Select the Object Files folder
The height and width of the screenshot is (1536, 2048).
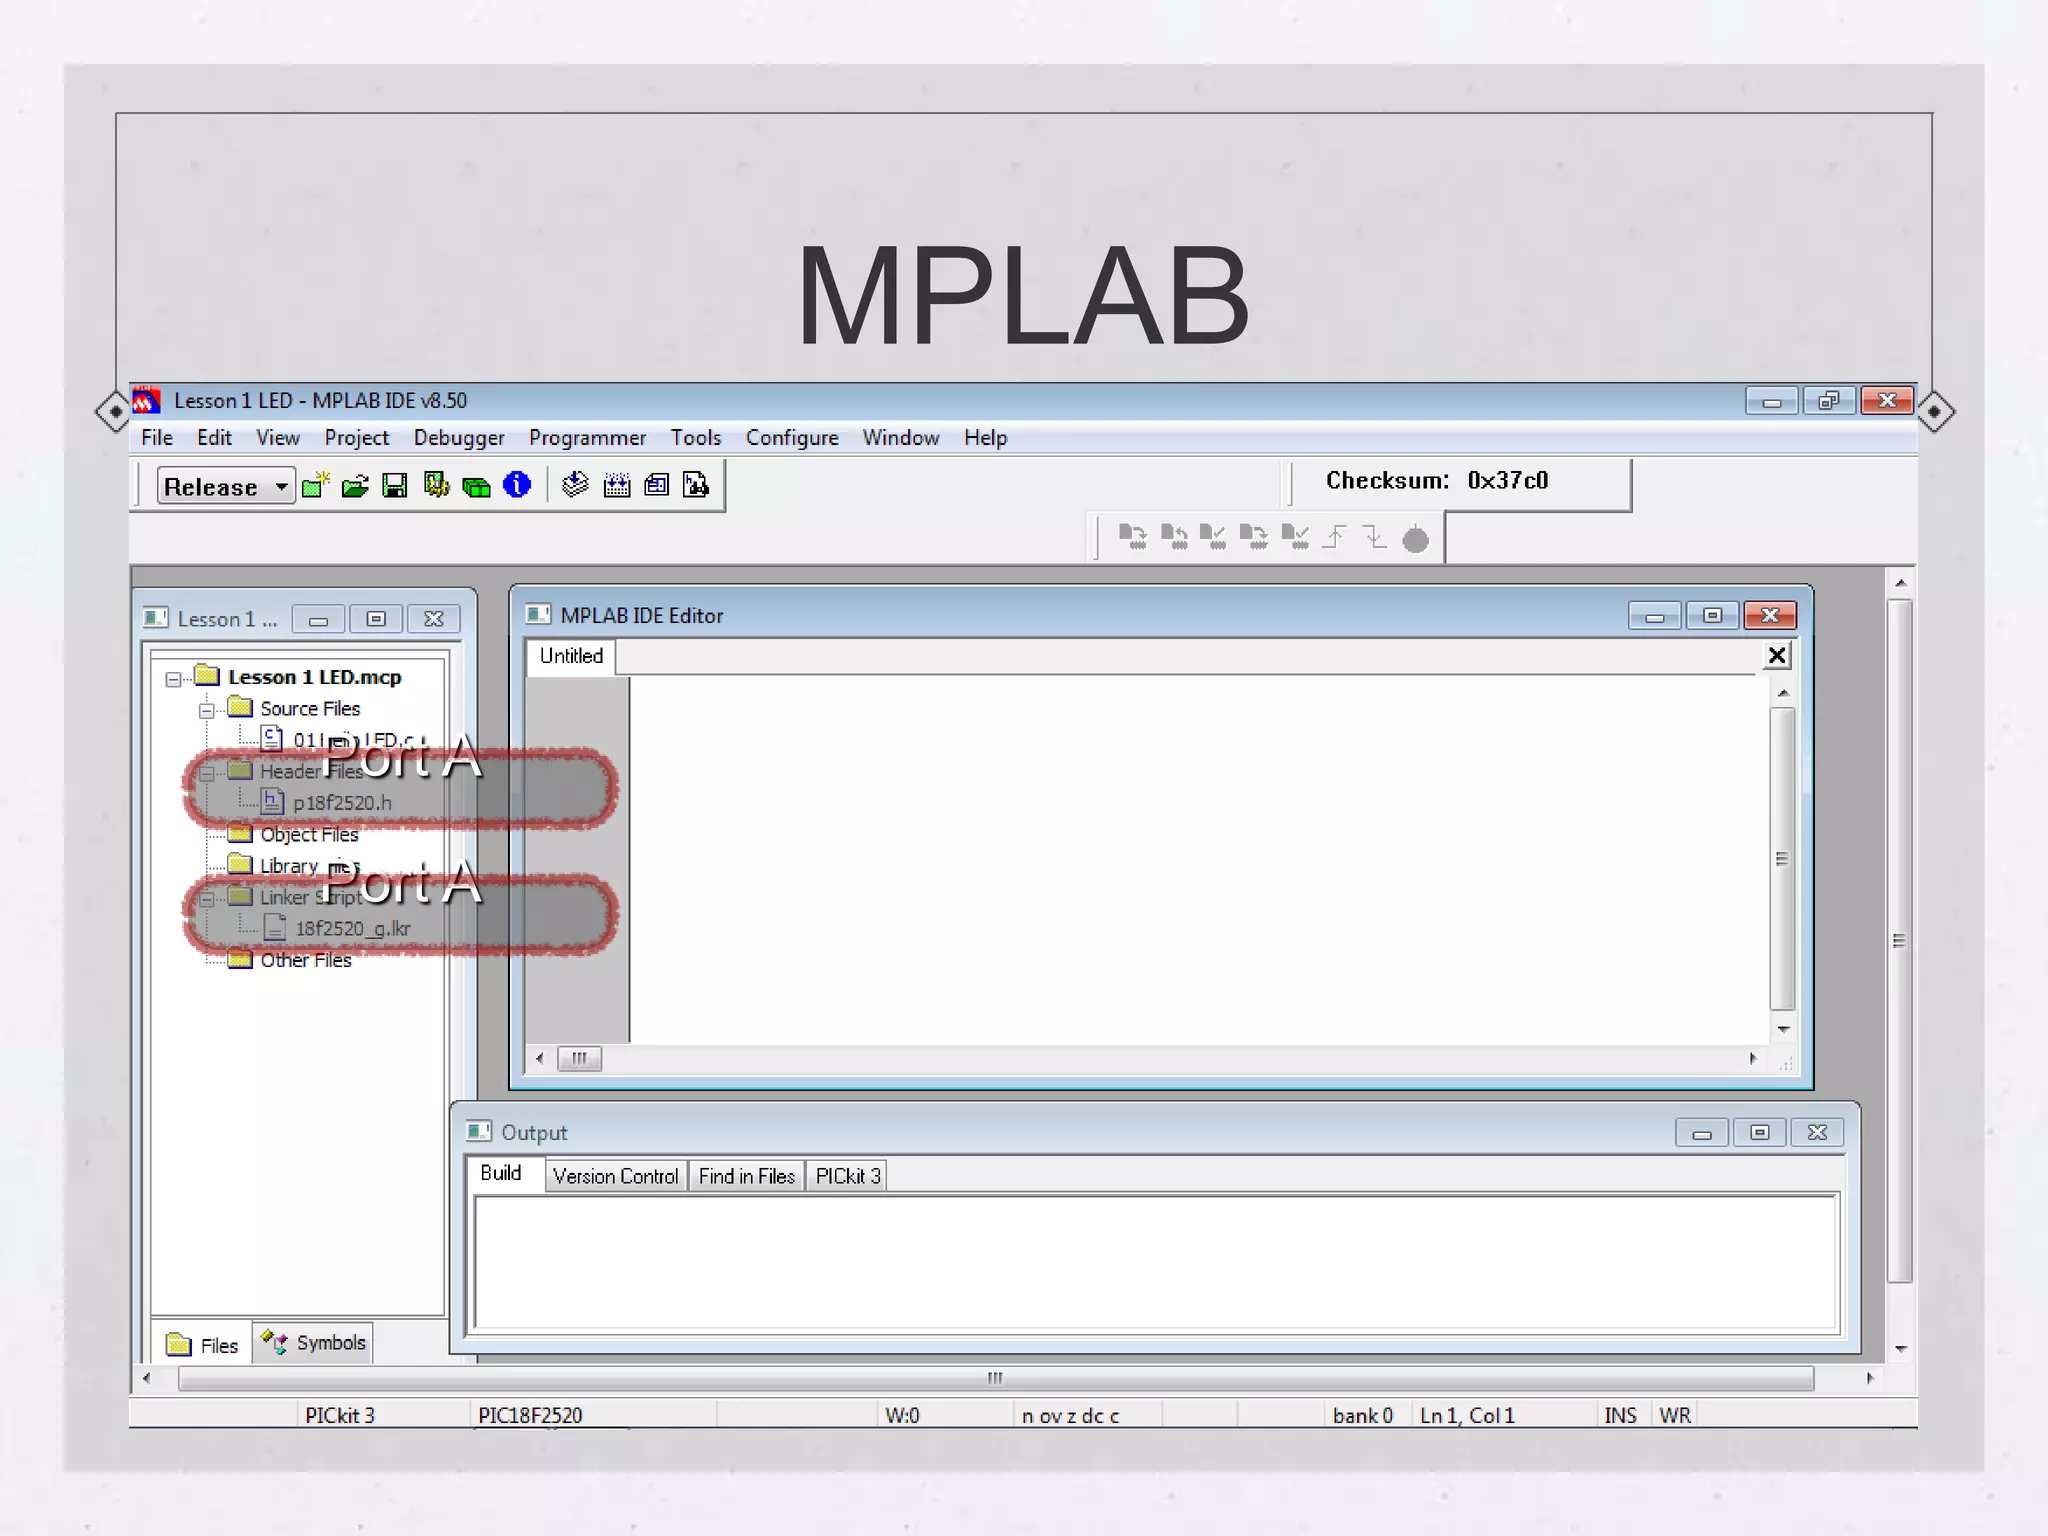(x=308, y=834)
